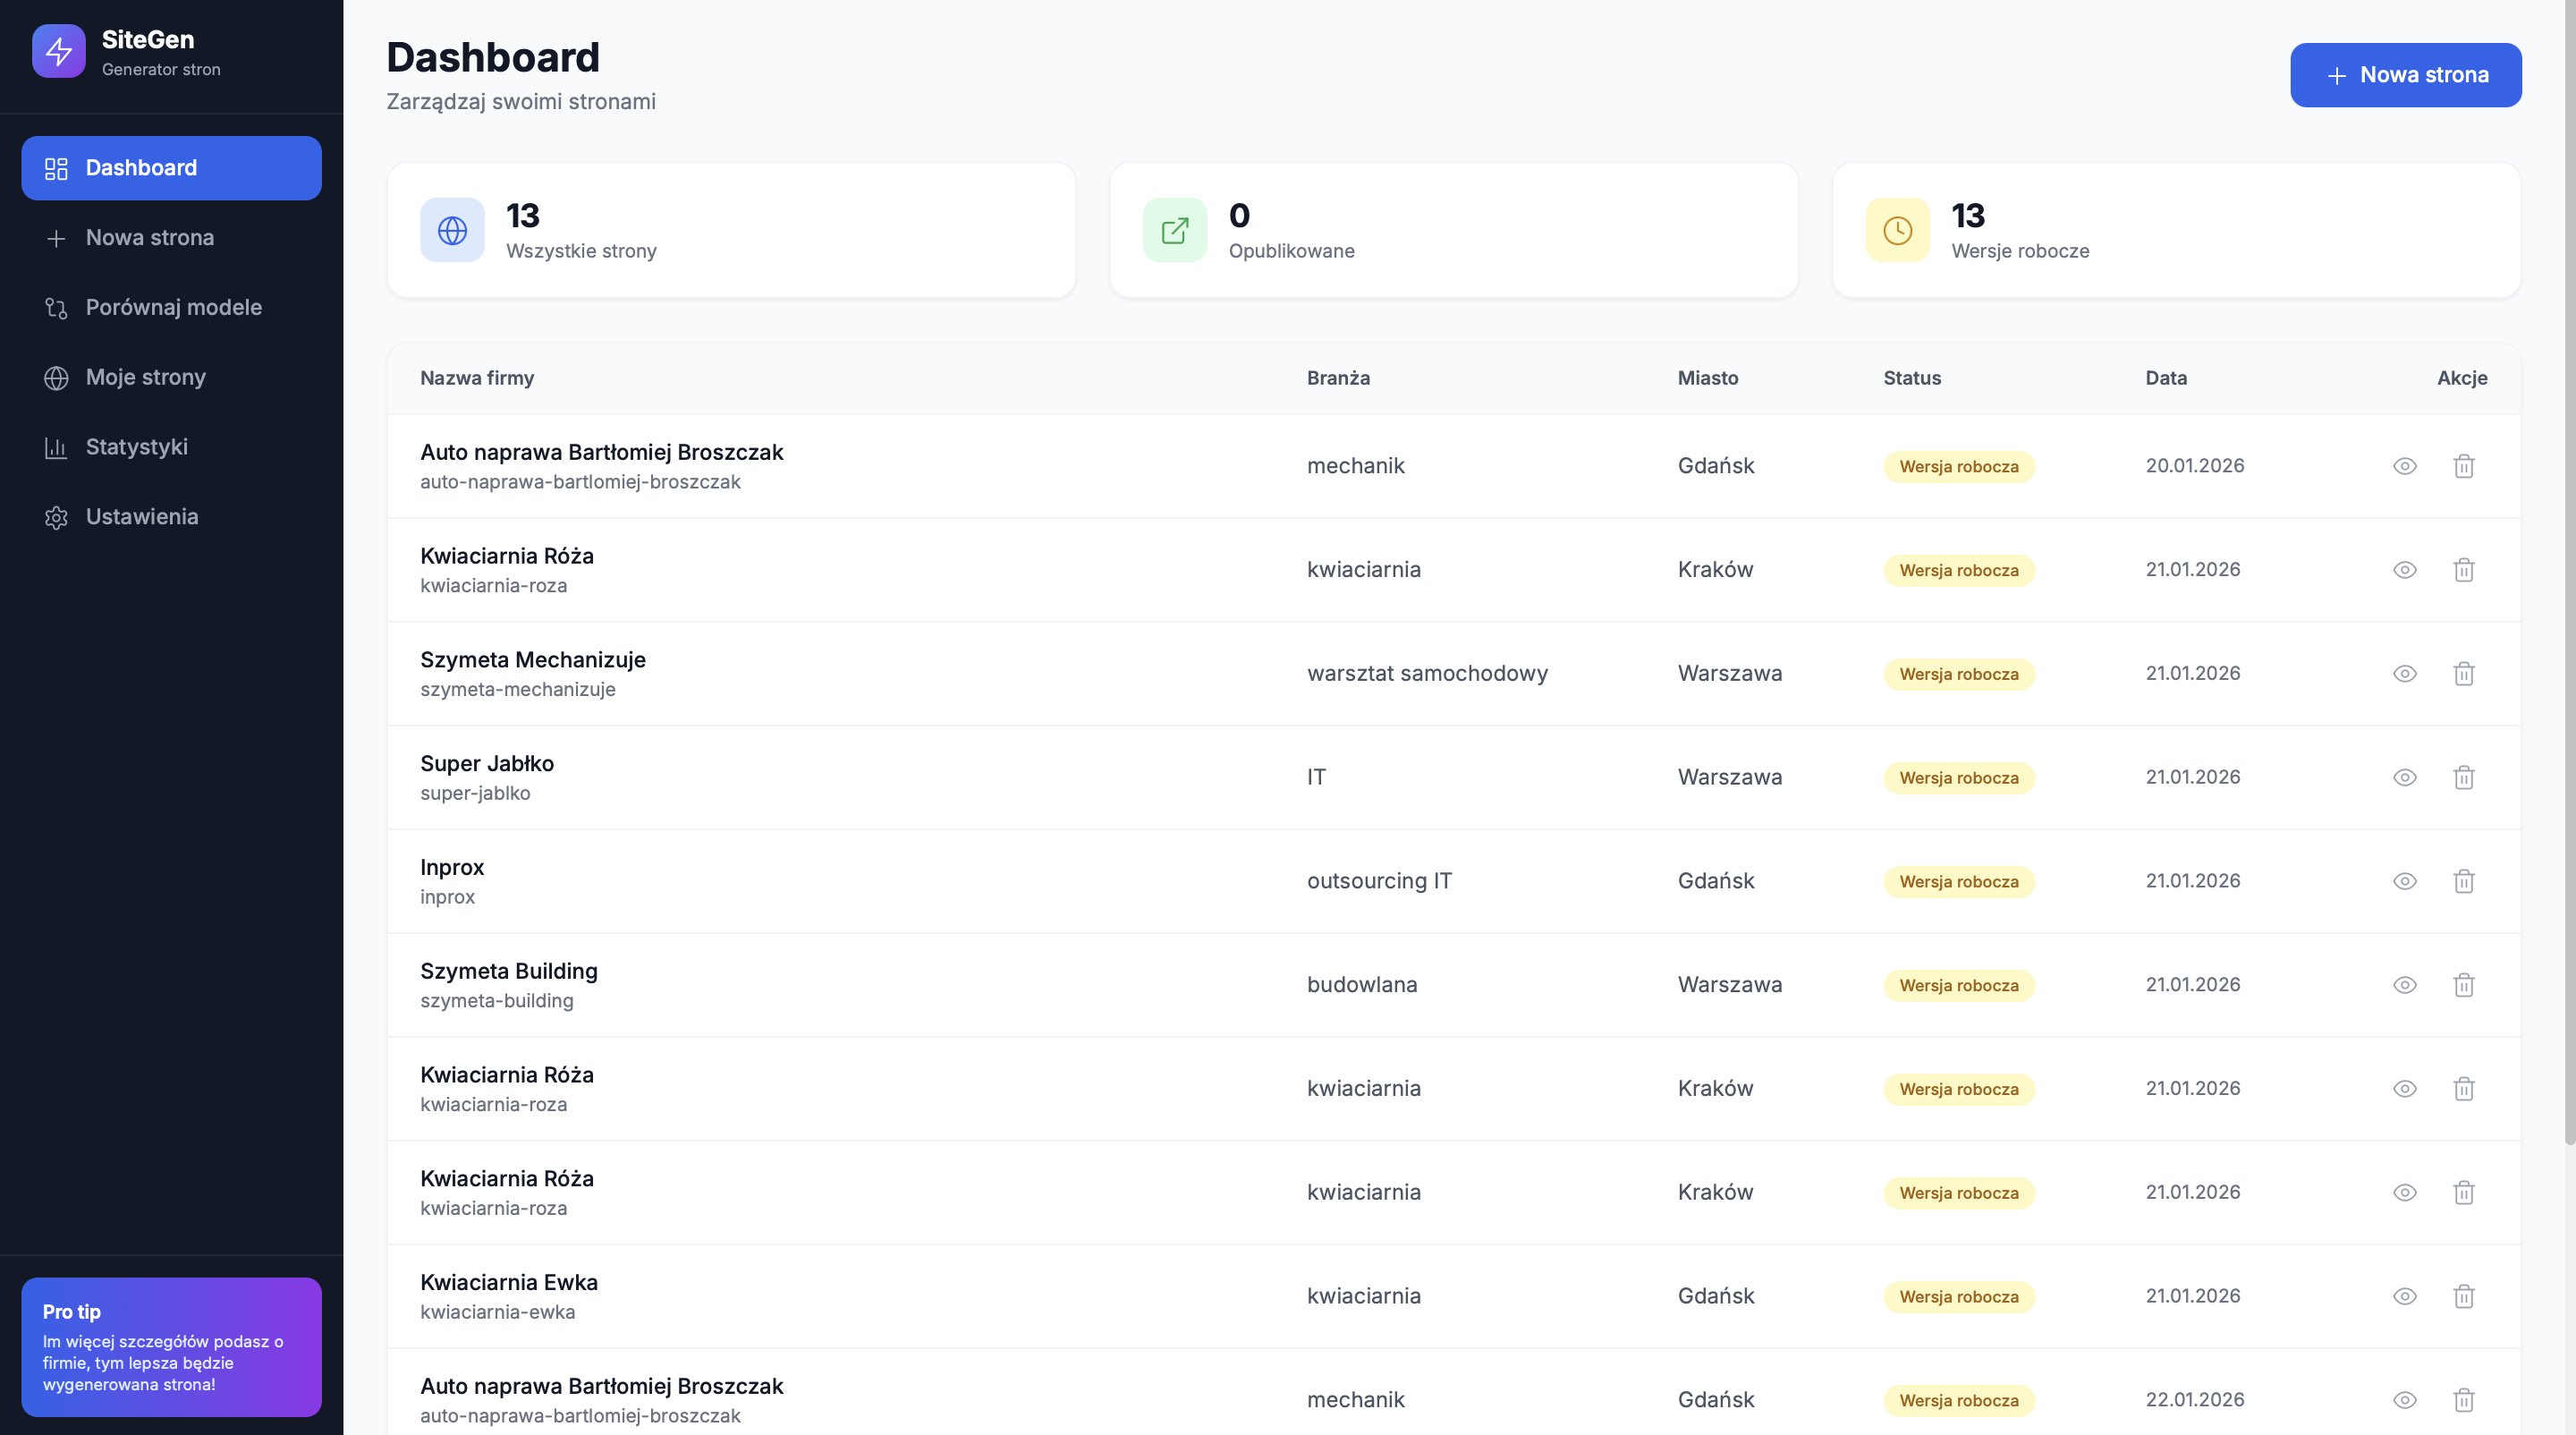Click the SiteGen lightning bolt logo

point(58,51)
